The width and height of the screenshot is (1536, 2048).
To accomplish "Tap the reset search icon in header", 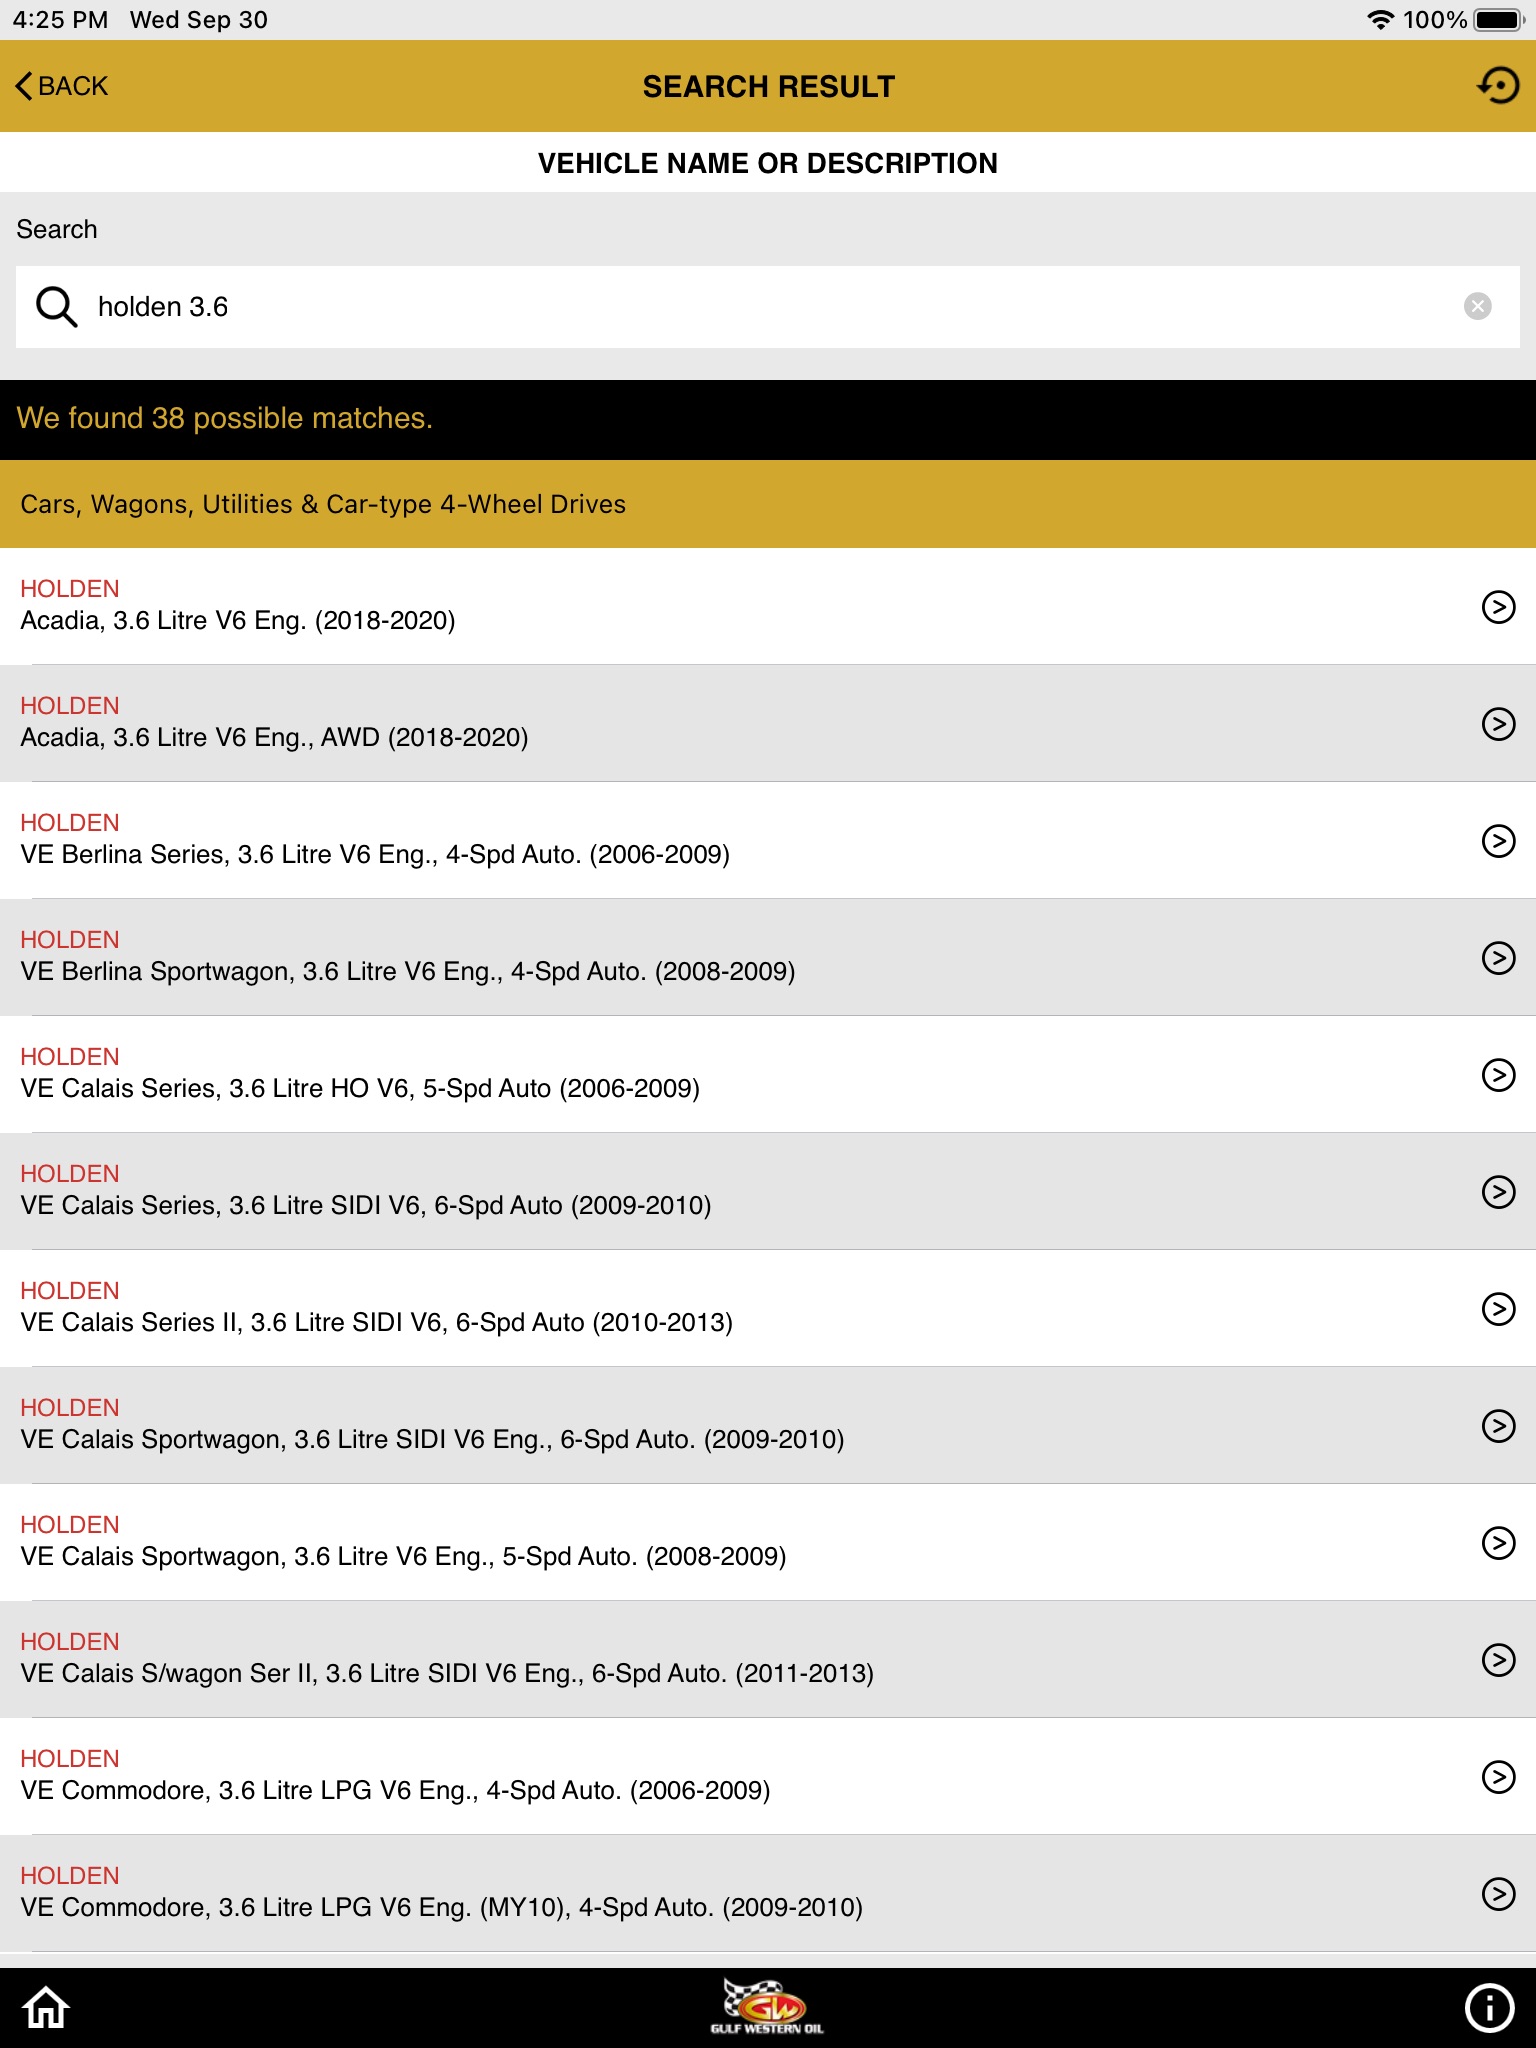I will pyautogui.click(x=1497, y=86).
